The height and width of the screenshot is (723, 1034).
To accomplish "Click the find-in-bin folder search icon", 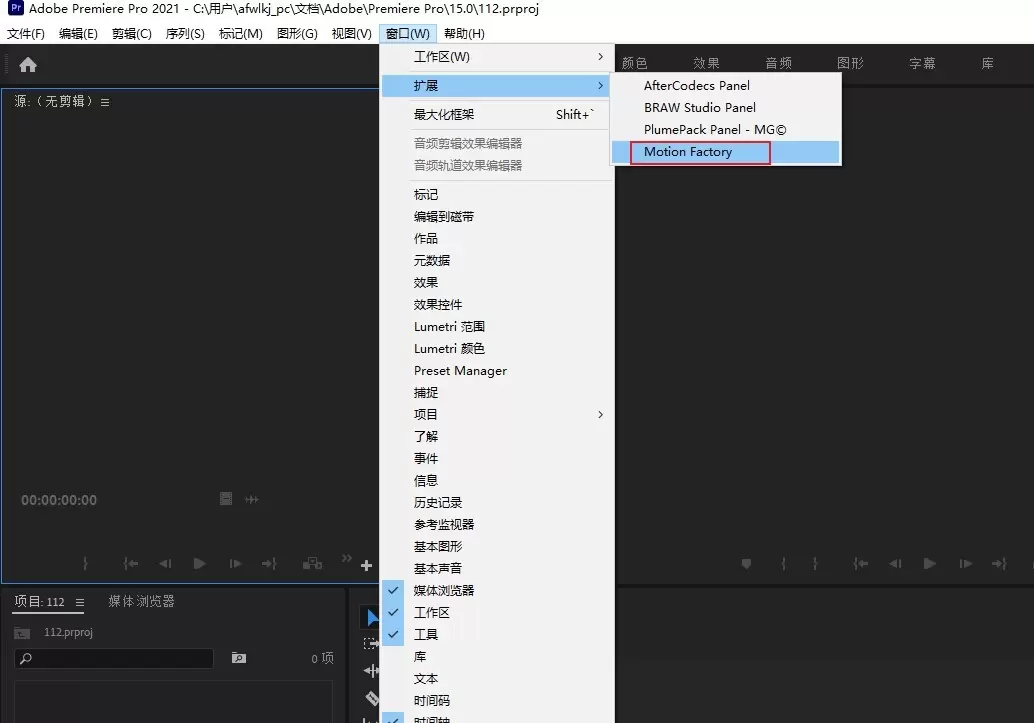I will point(239,658).
